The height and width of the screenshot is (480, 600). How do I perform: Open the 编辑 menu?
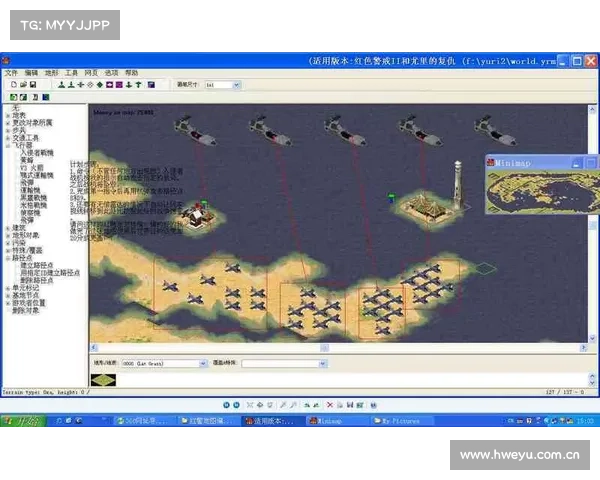[x=31, y=73]
